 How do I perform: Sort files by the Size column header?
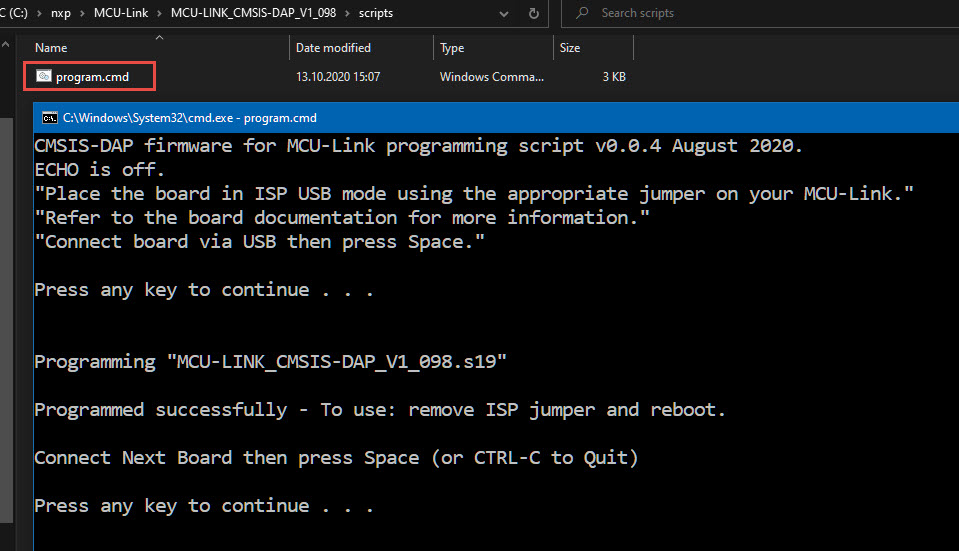click(570, 48)
